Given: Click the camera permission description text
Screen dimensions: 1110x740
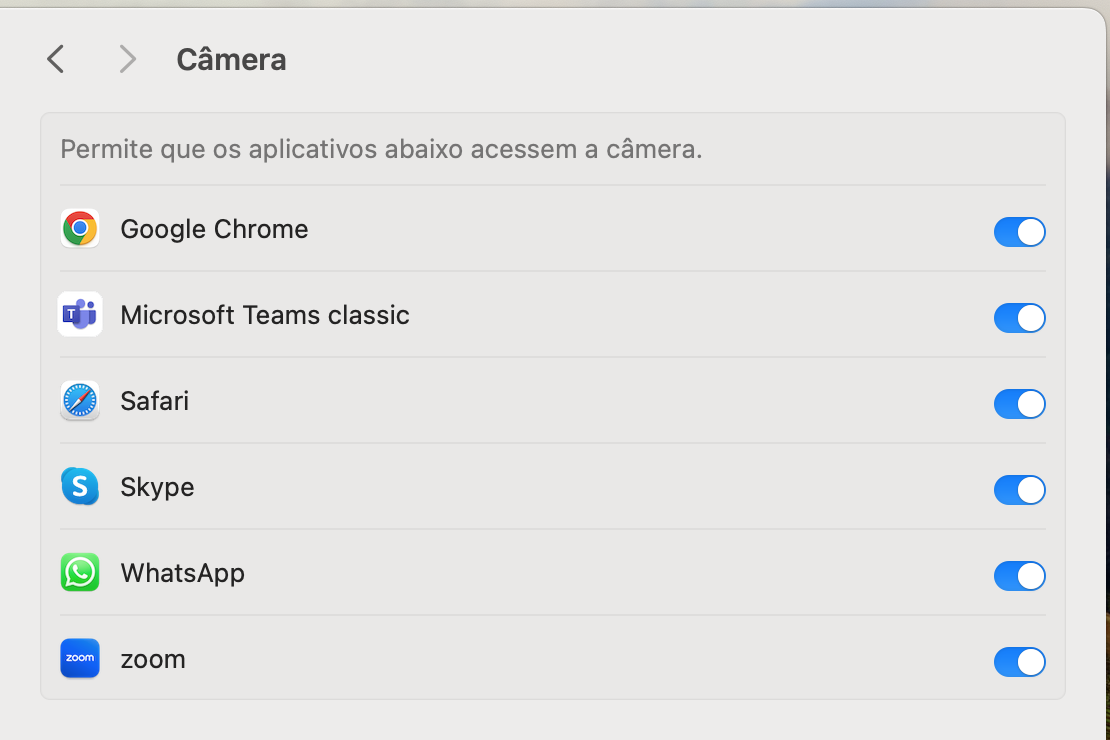Looking at the screenshot, I should click(381, 149).
